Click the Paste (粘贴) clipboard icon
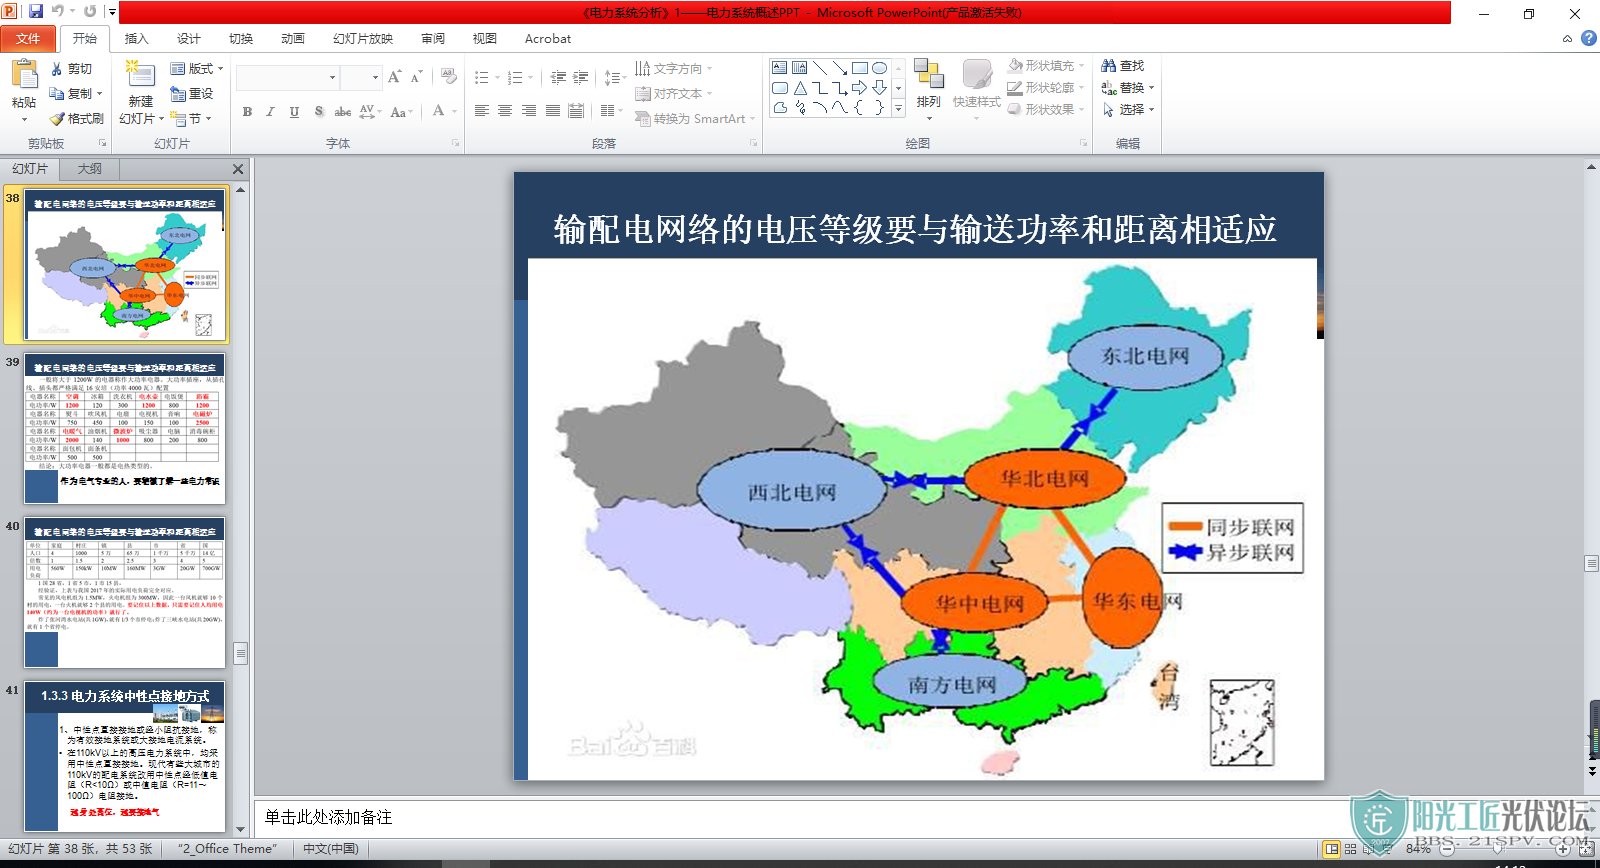Image resolution: width=1600 pixels, height=868 pixels. pos(24,75)
